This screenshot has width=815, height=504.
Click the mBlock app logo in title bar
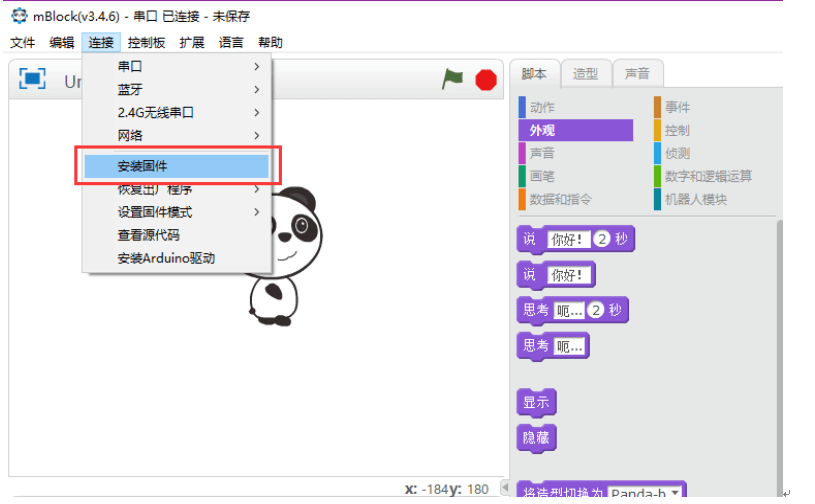pos(19,16)
